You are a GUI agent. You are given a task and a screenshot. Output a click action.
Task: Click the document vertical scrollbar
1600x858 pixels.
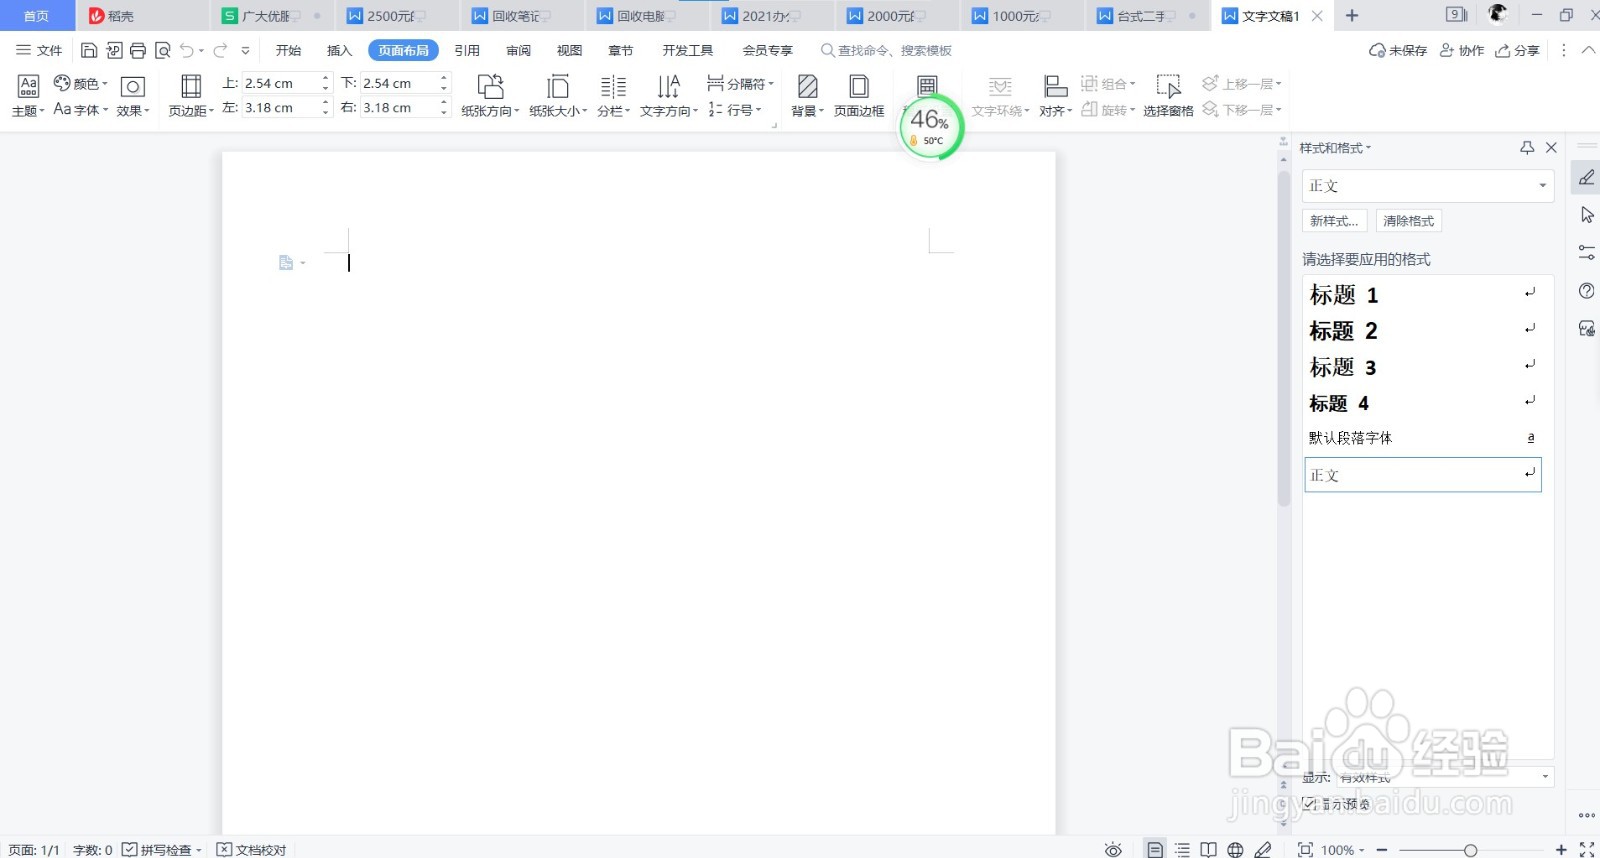pyautogui.click(x=1284, y=340)
